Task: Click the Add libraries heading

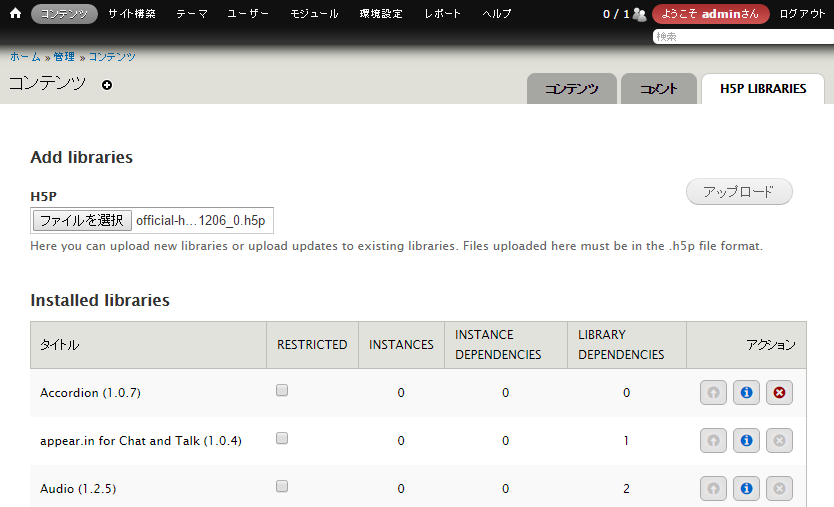Action: (81, 157)
